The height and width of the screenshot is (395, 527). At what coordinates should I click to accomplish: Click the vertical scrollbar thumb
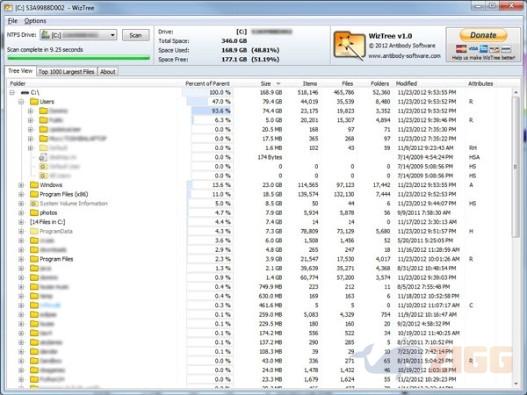click(516, 166)
